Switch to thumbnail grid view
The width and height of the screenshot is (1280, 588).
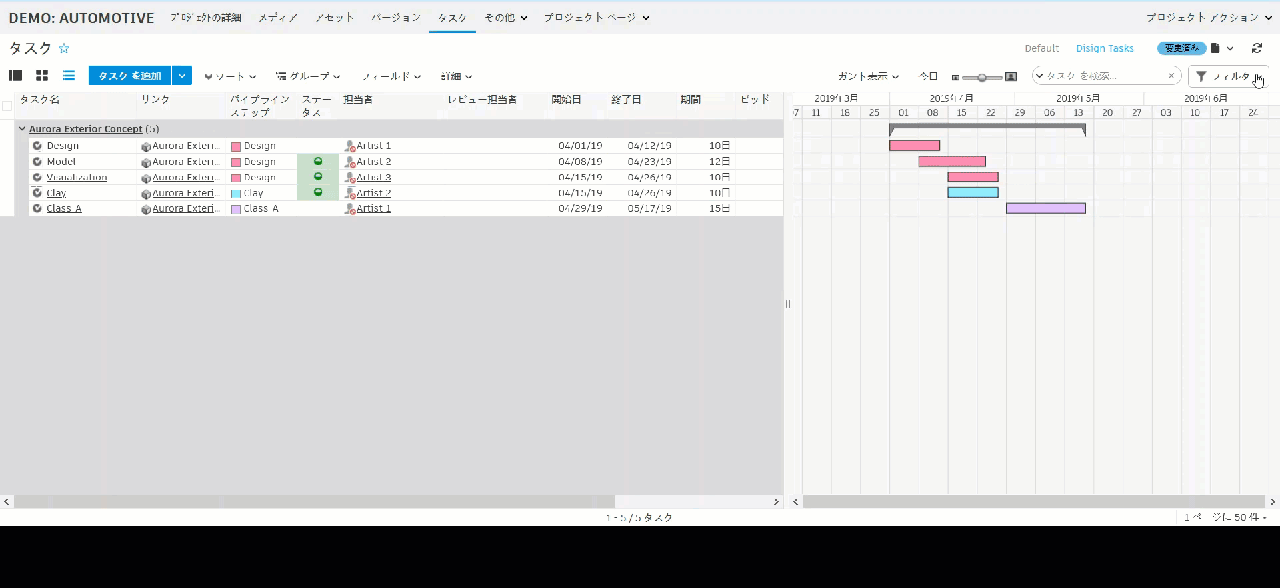[41, 75]
